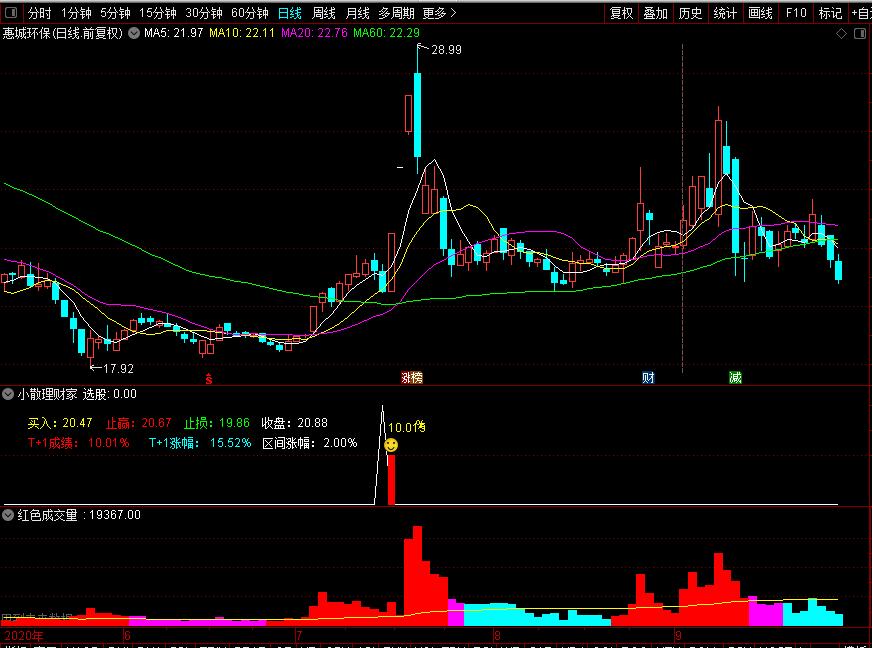The width and height of the screenshot is (872, 648).
Task: Click the red S marker below chart
Action: coord(209,379)
